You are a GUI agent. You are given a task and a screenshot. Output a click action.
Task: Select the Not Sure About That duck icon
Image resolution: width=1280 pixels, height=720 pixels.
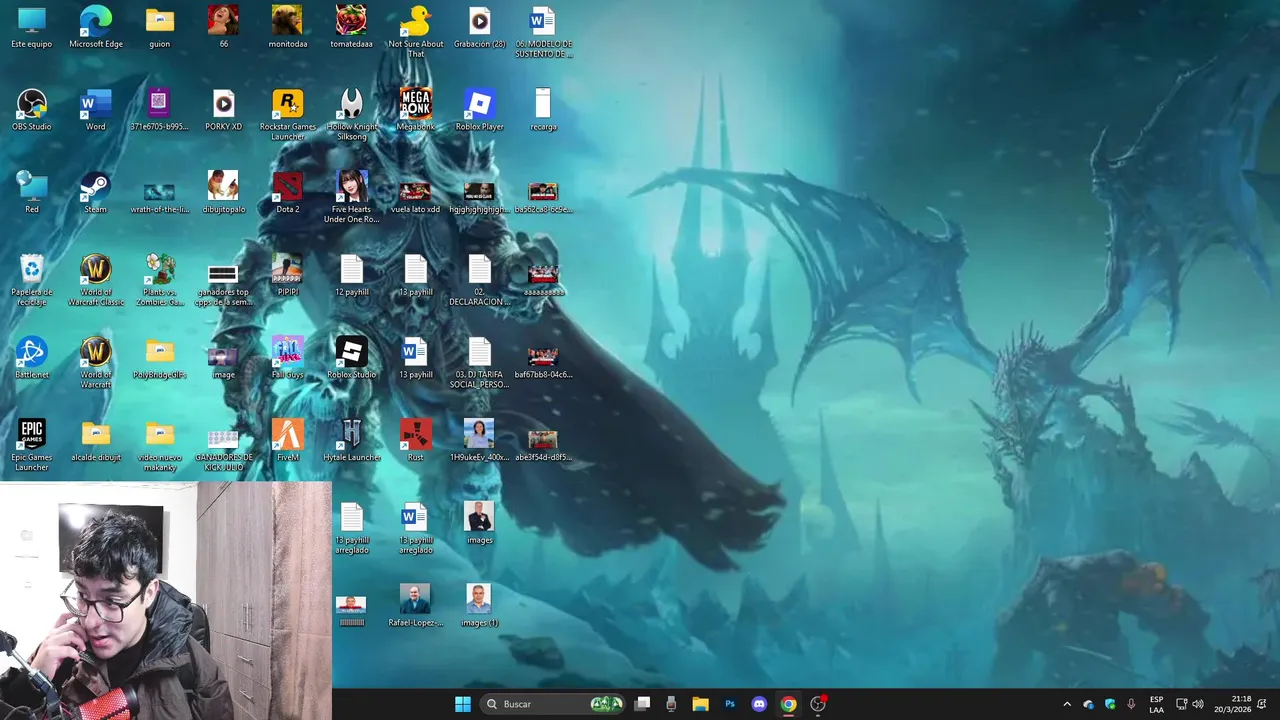point(415,32)
